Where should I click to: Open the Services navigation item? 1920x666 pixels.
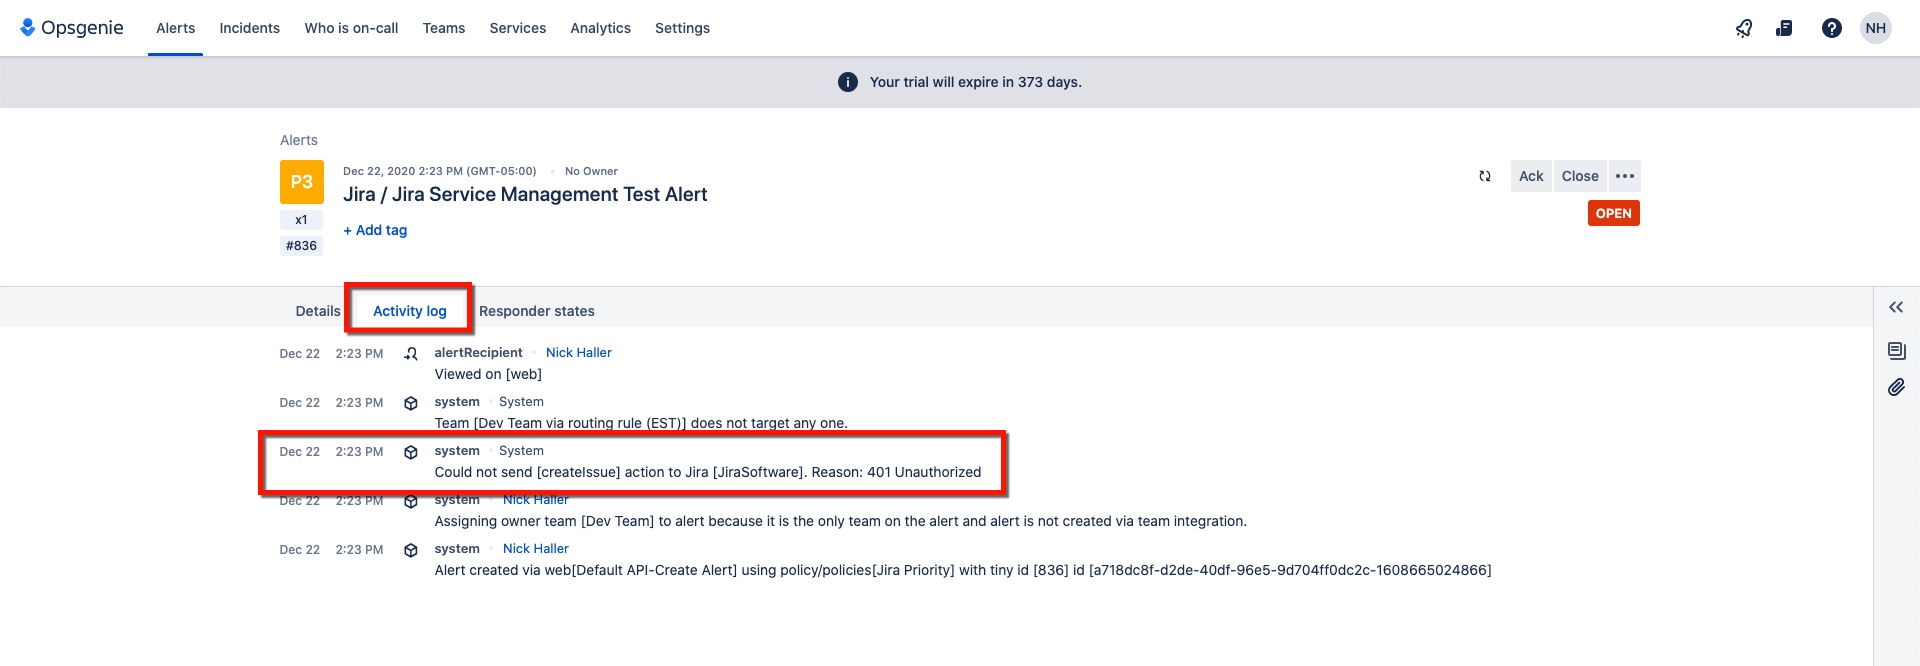click(x=518, y=28)
